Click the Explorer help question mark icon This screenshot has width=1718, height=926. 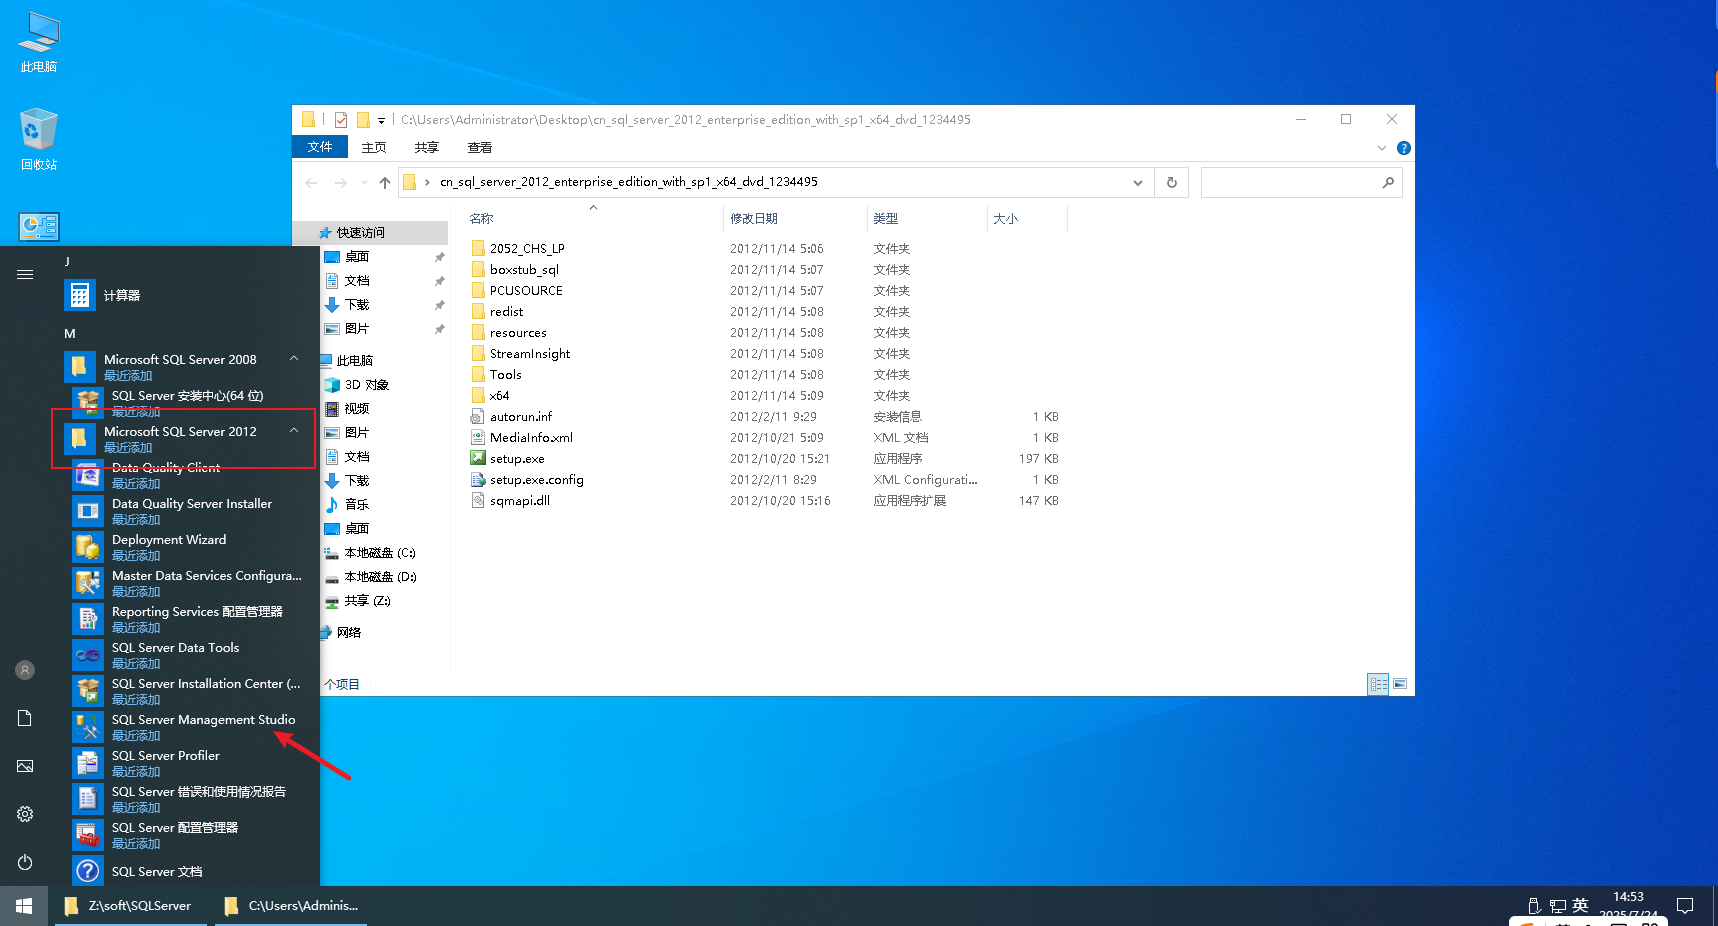pyautogui.click(x=1404, y=148)
